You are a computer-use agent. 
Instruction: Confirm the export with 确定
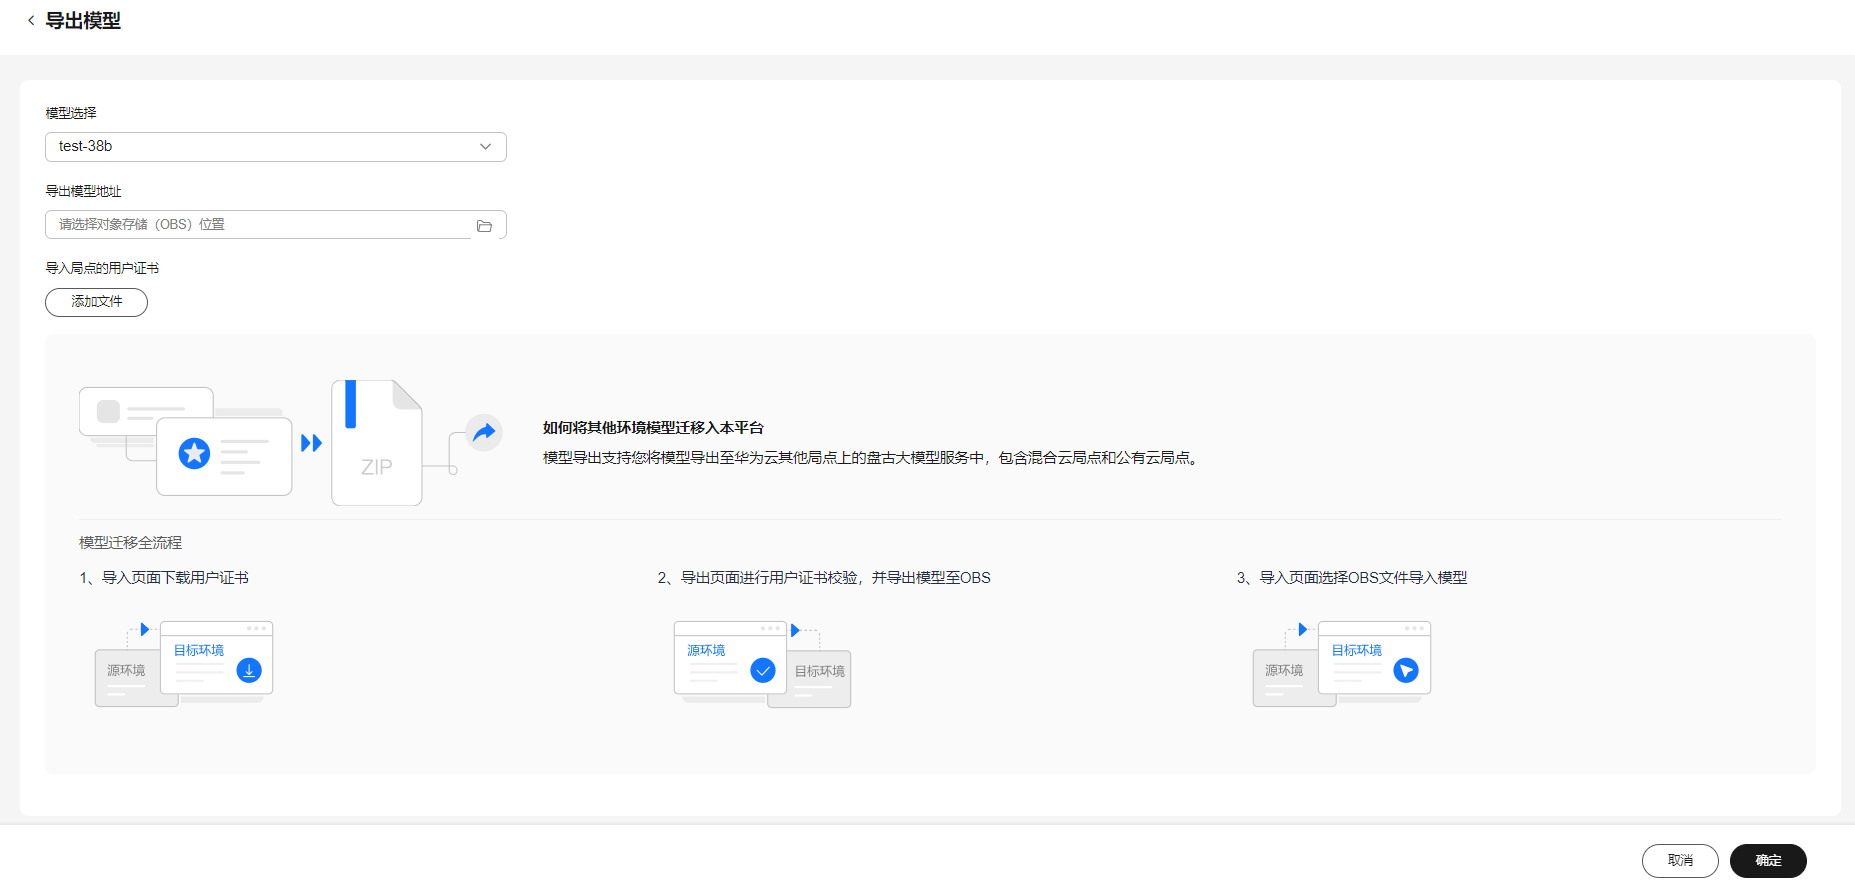(x=1767, y=861)
